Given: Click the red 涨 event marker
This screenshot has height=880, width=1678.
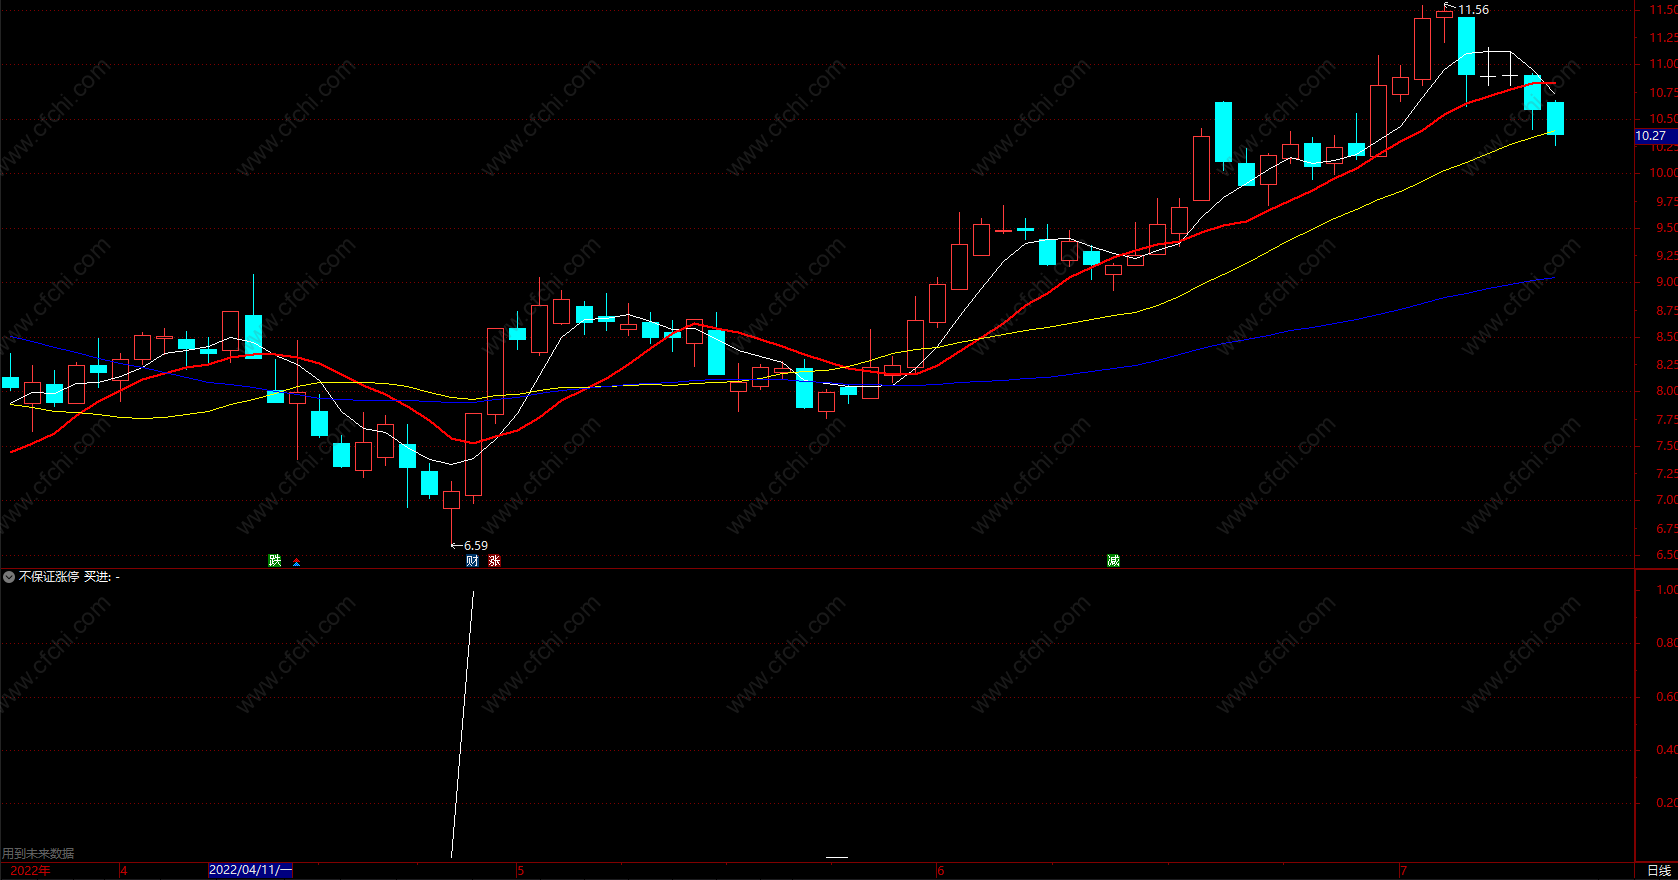Looking at the screenshot, I should coord(494,560).
